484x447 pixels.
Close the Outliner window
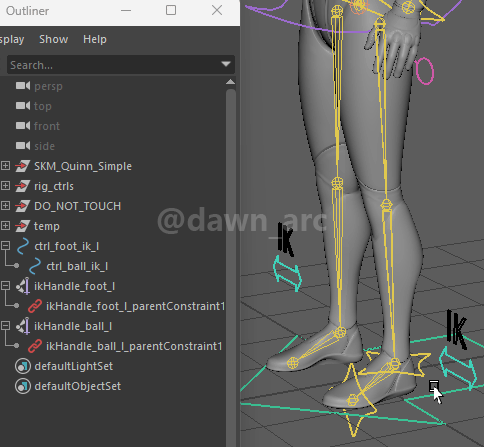click(217, 10)
